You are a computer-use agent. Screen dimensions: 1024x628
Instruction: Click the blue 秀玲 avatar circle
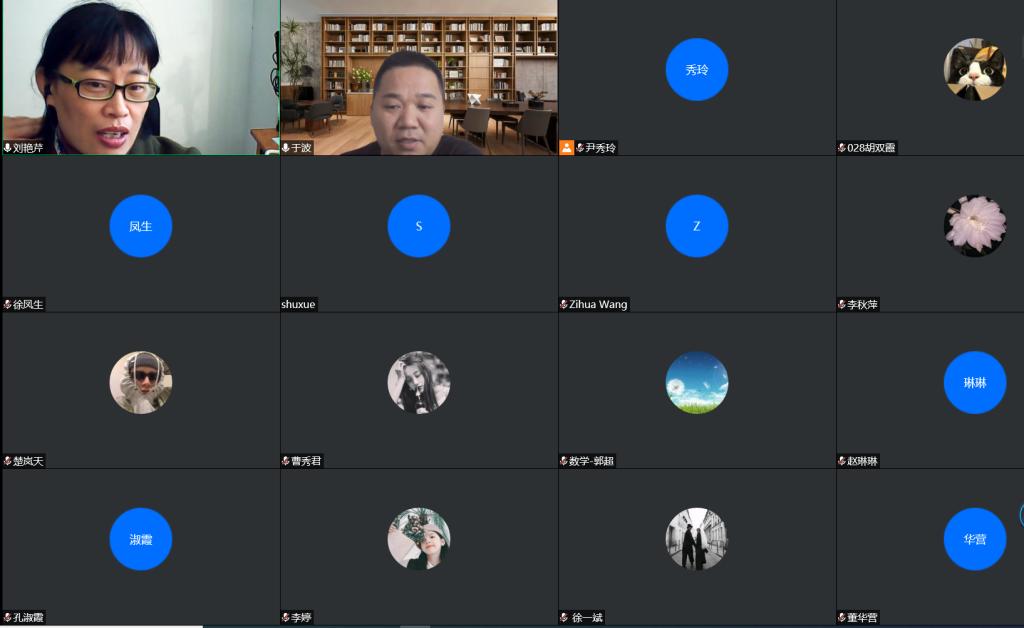[x=696, y=69]
